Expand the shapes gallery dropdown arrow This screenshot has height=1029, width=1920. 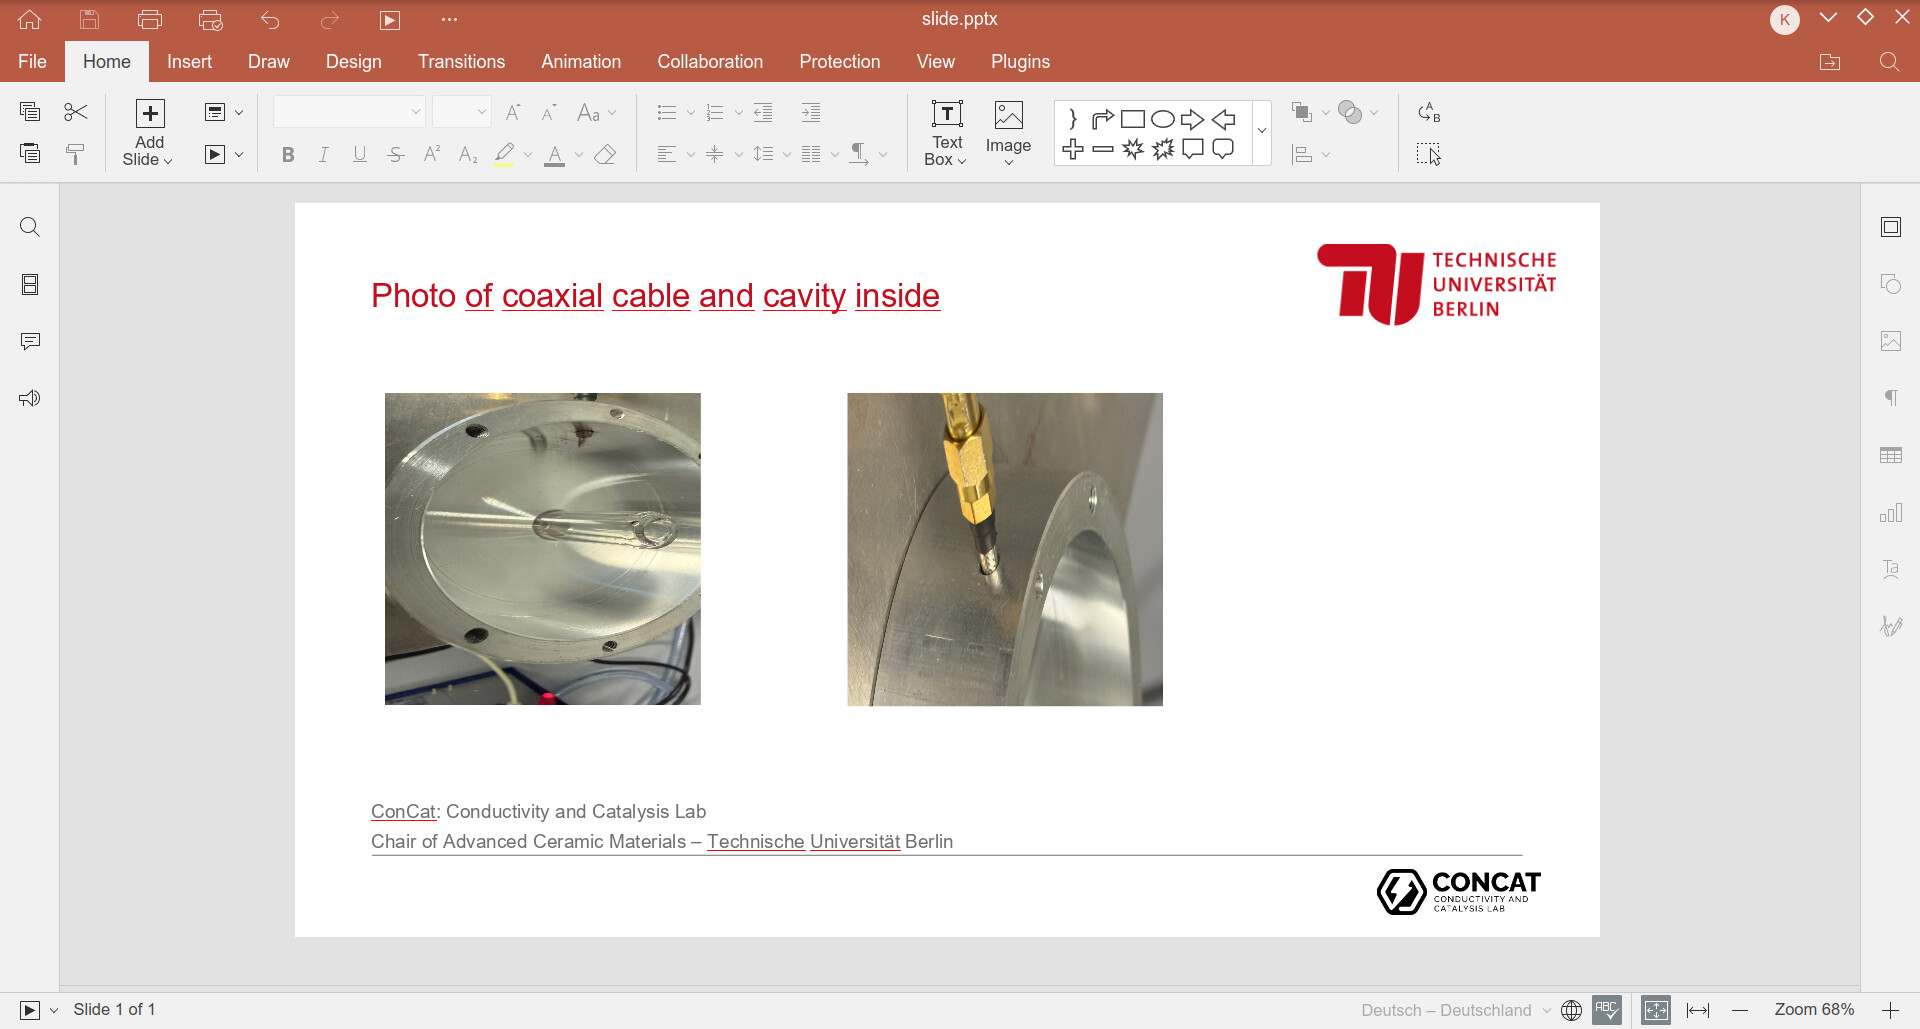tap(1261, 131)
